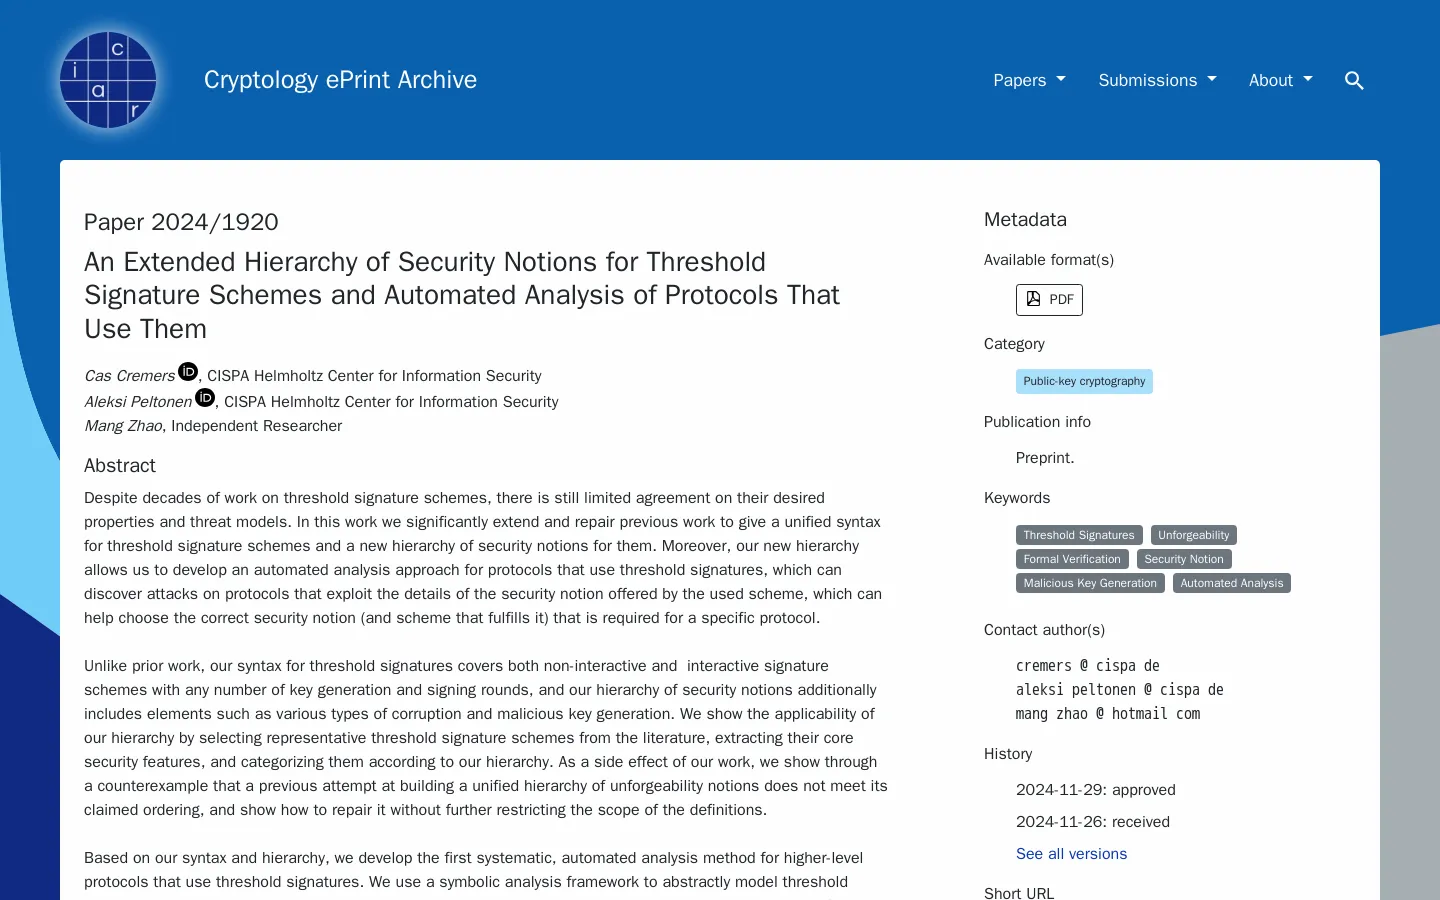1440x900 pixels.
Task: Choose the Security Notion keyword tag
Action: pyautogui.click(x=1184, y=559)
